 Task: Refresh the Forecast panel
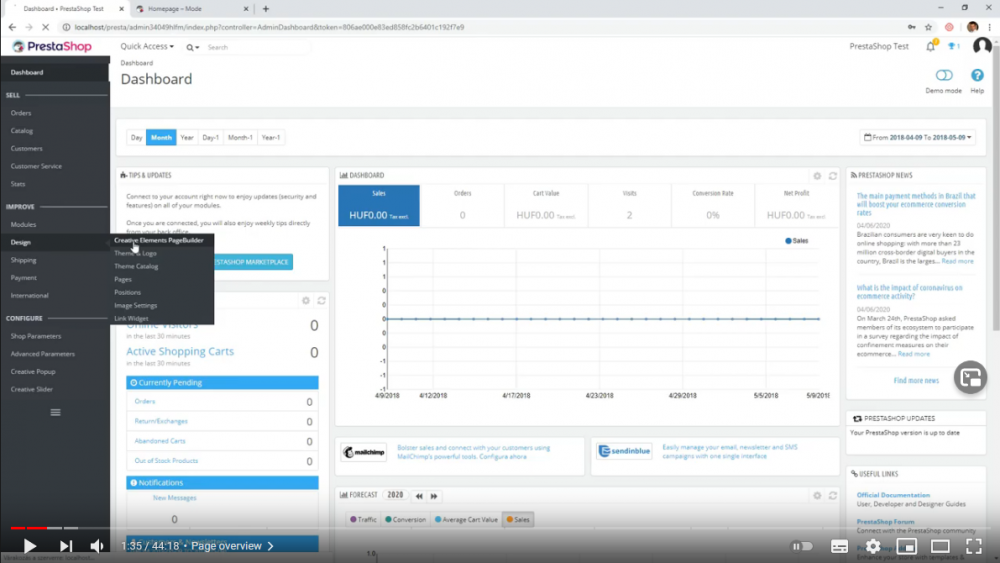[832, 495]
